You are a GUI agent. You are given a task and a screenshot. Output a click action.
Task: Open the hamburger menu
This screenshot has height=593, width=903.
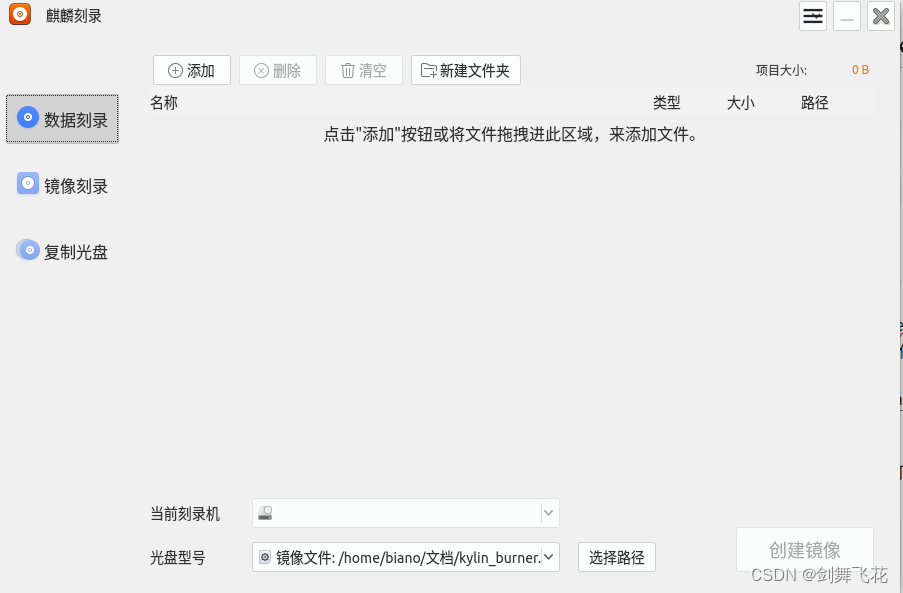click(x=812, y=15)
